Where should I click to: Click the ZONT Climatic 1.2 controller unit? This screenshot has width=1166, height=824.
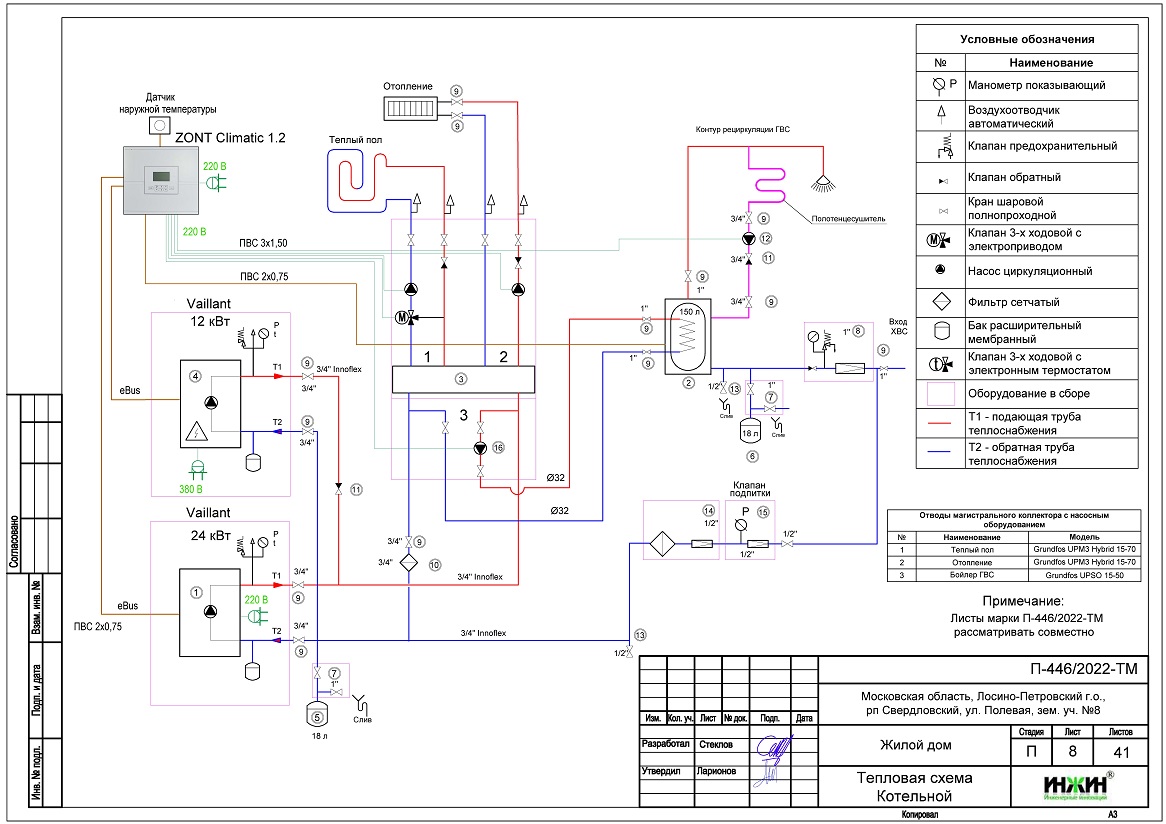tap(162, 180)
